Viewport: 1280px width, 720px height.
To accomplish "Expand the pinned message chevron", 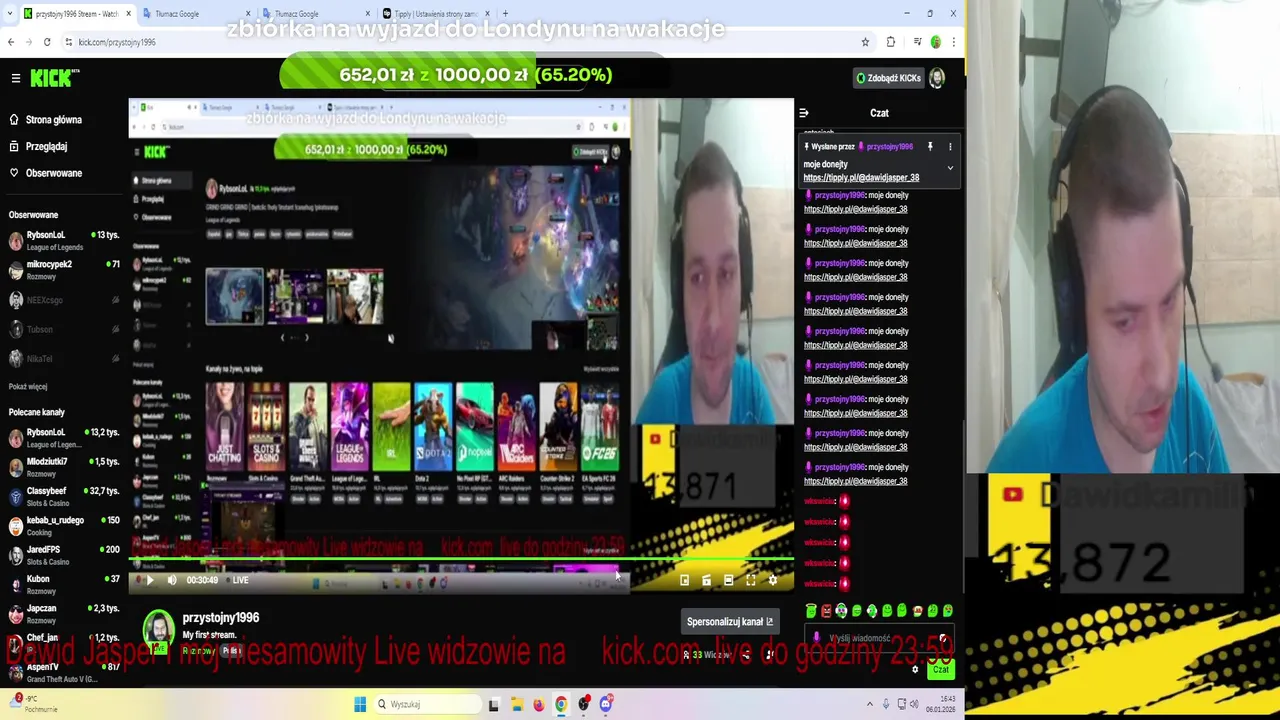I will point(950,167).
